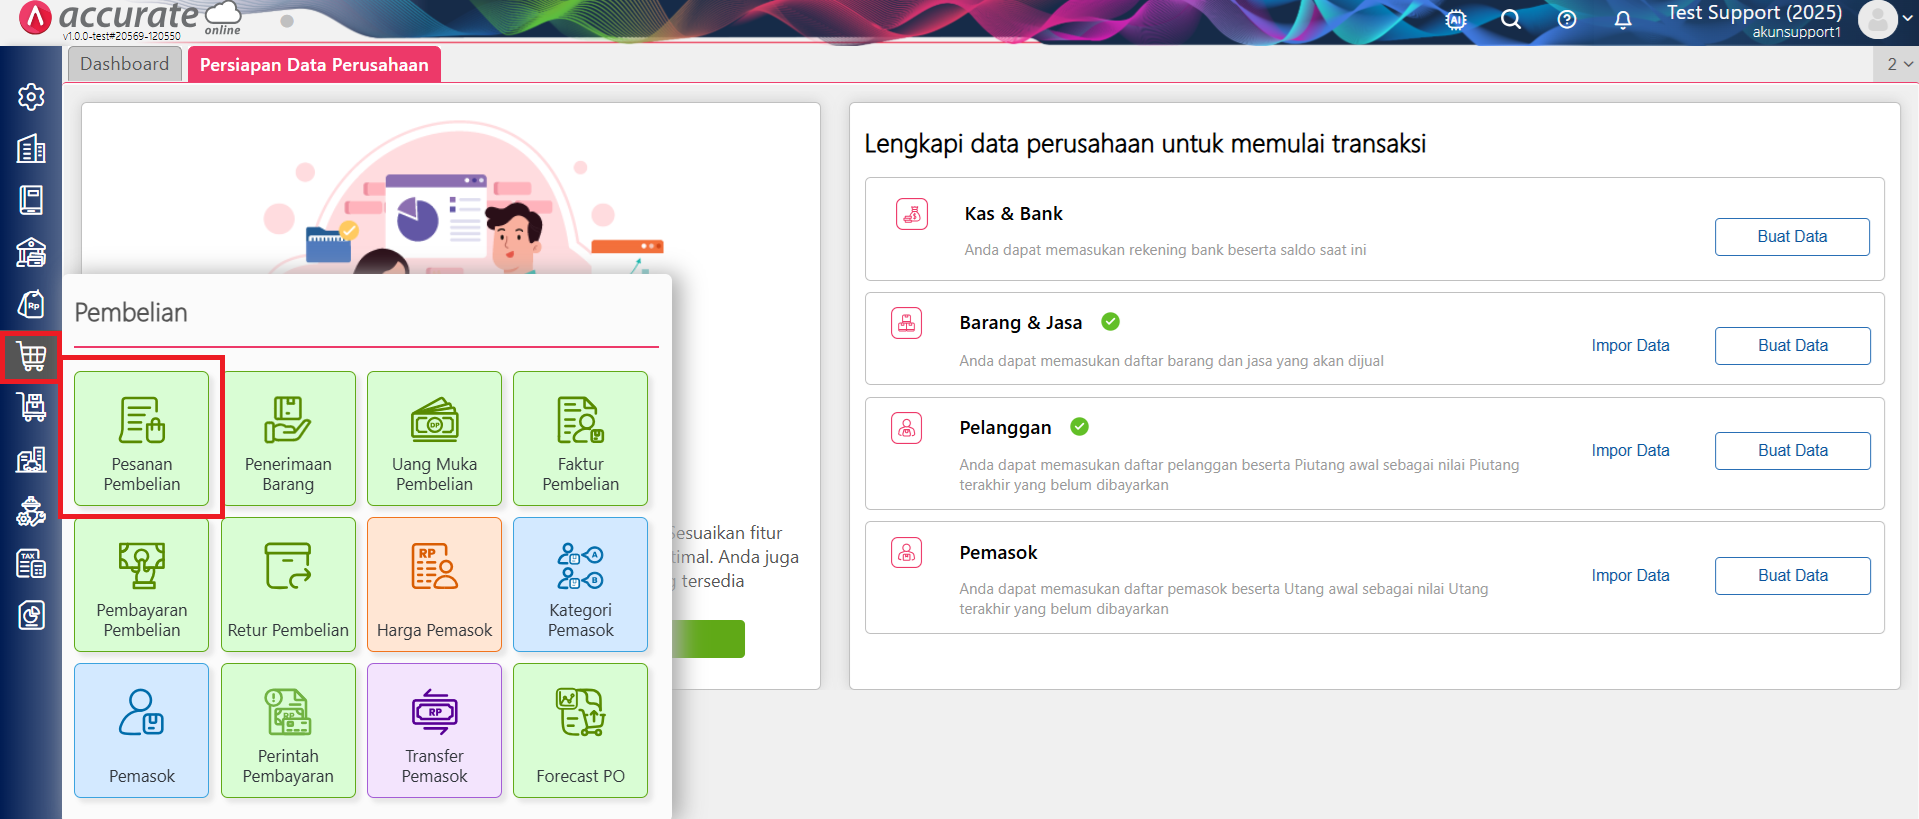Image resolution: width=1919 pixels, height=819 pixels.
Task: Open Penerimaan Barang module
Action: point(288,438)
